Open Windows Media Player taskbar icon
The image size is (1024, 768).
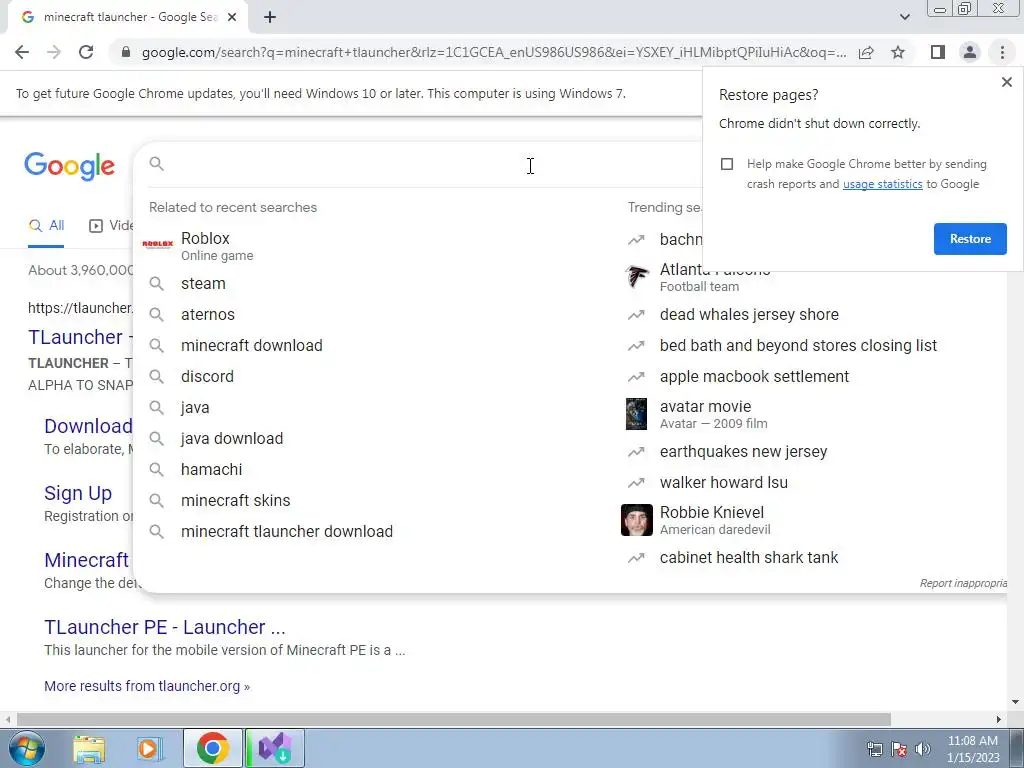[x=150, y=748]
